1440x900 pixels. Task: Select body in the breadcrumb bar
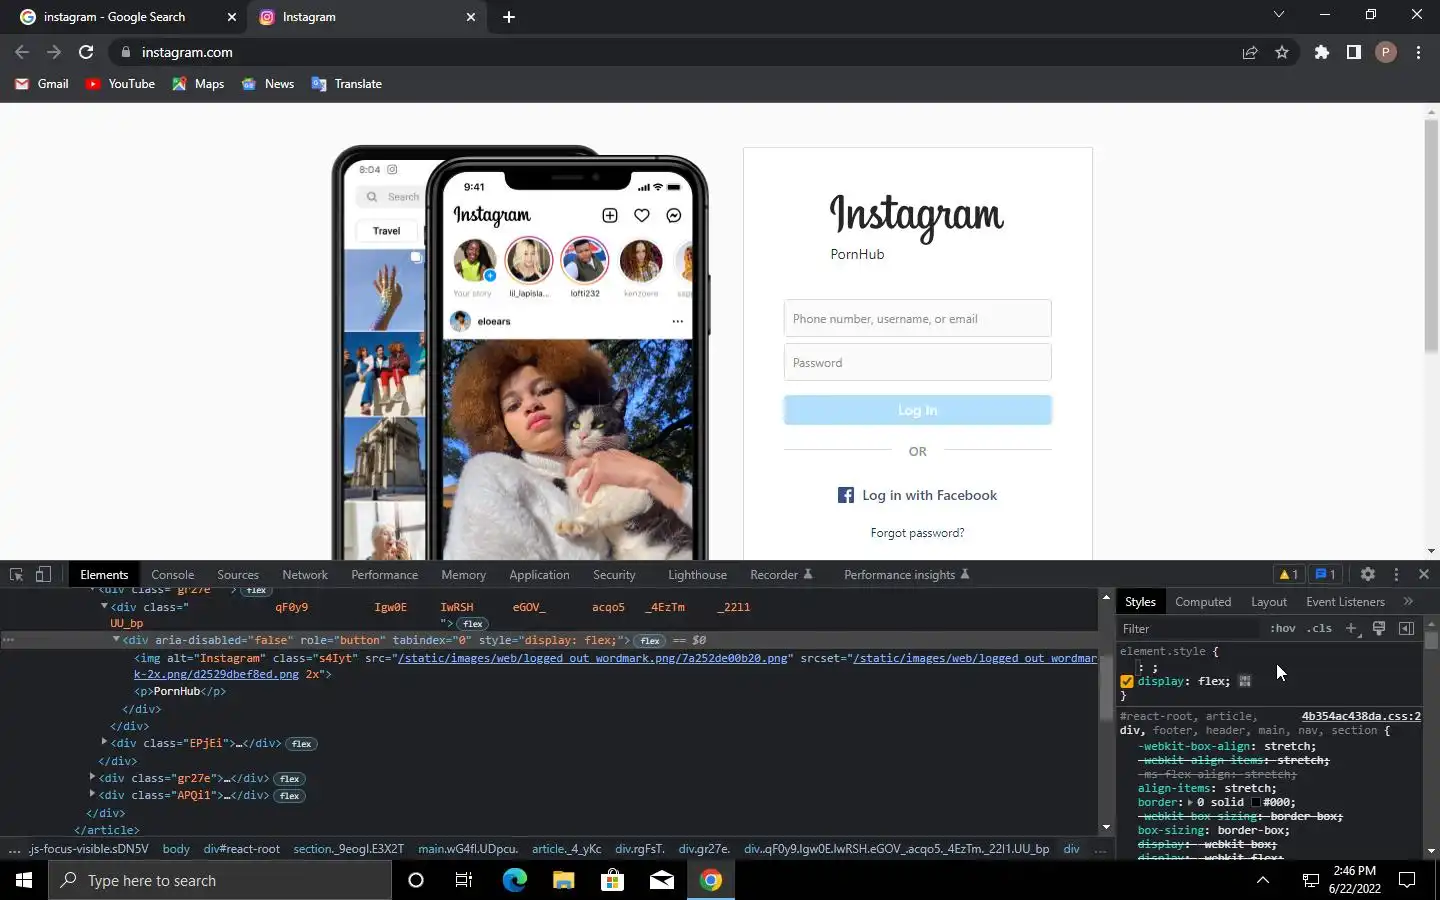176,849
